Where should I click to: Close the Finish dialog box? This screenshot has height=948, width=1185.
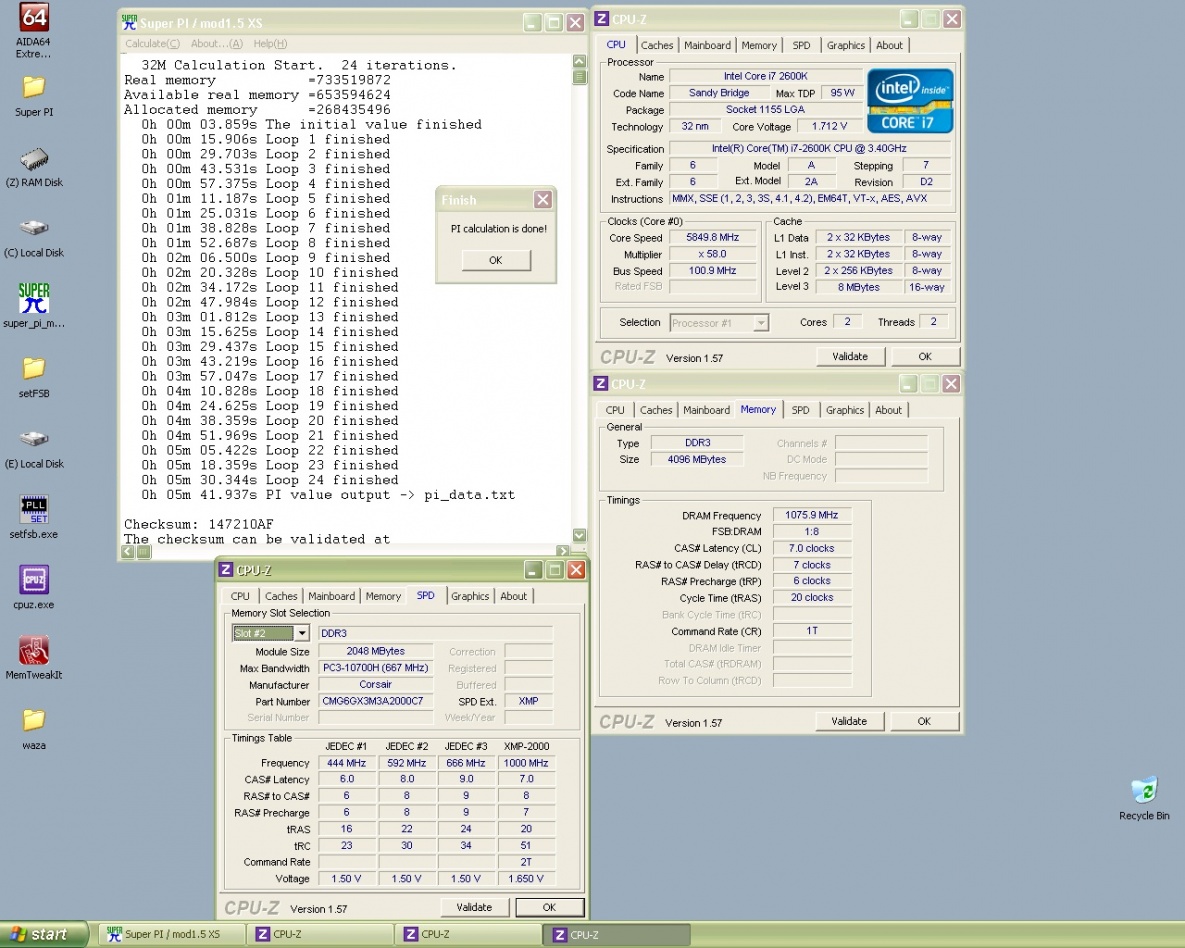[543, 200]
